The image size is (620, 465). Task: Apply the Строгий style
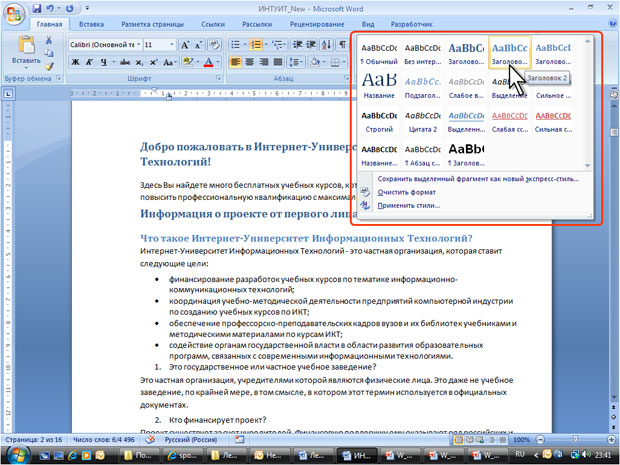(379, 122)
